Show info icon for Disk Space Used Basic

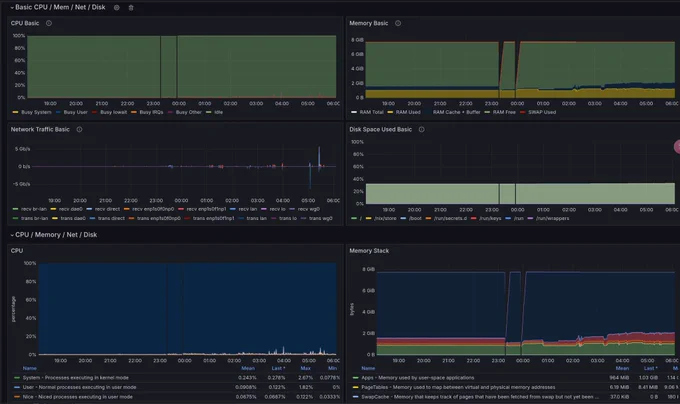click(422, 129)
